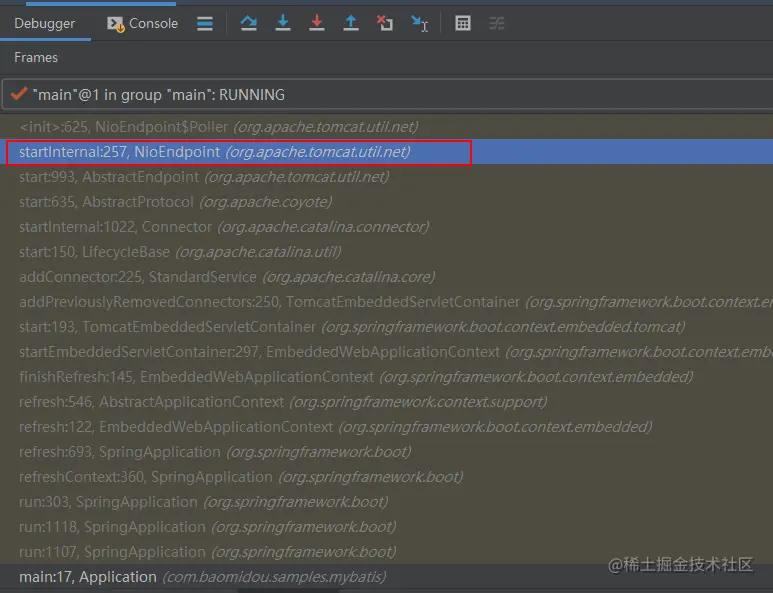Select frame start:635, AbstractProtocol
Viewport: 773px width, 593px height.
tap(386, 202)
